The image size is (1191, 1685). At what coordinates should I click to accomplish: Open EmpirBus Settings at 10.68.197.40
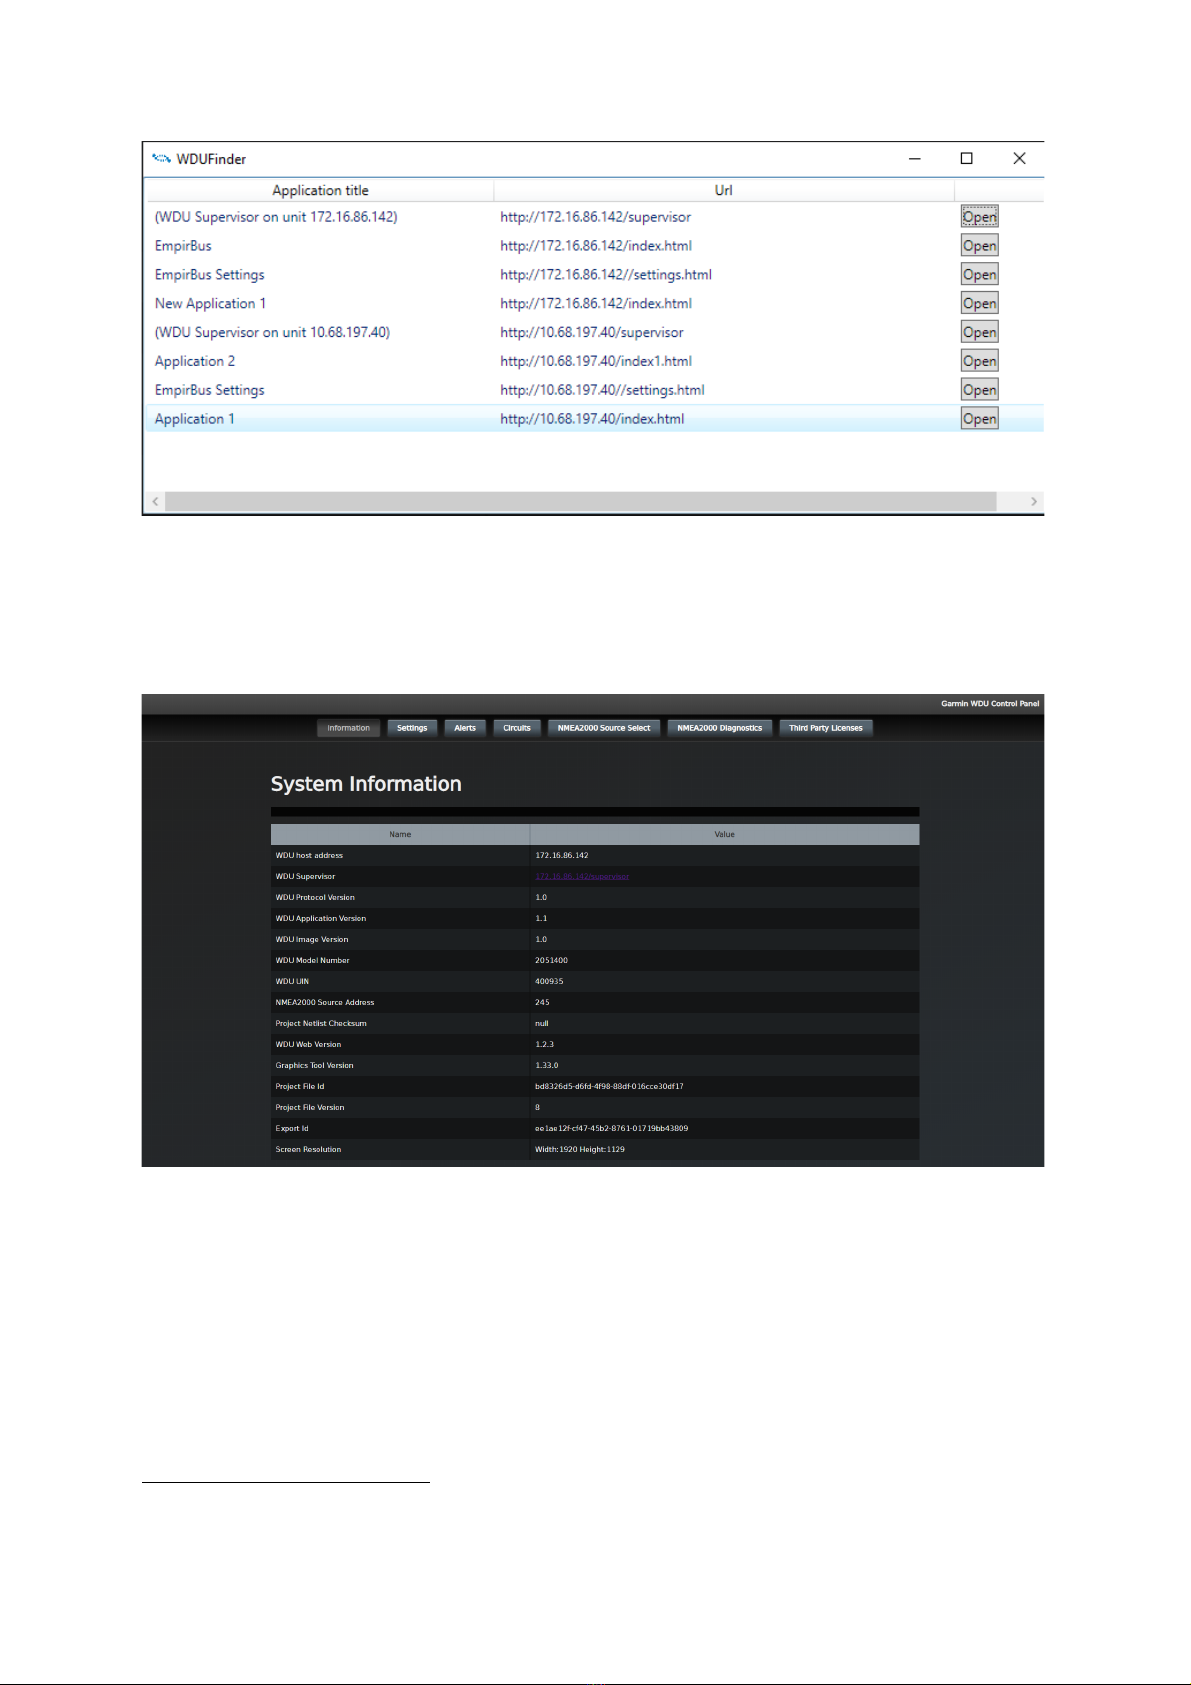coord(979,390)
